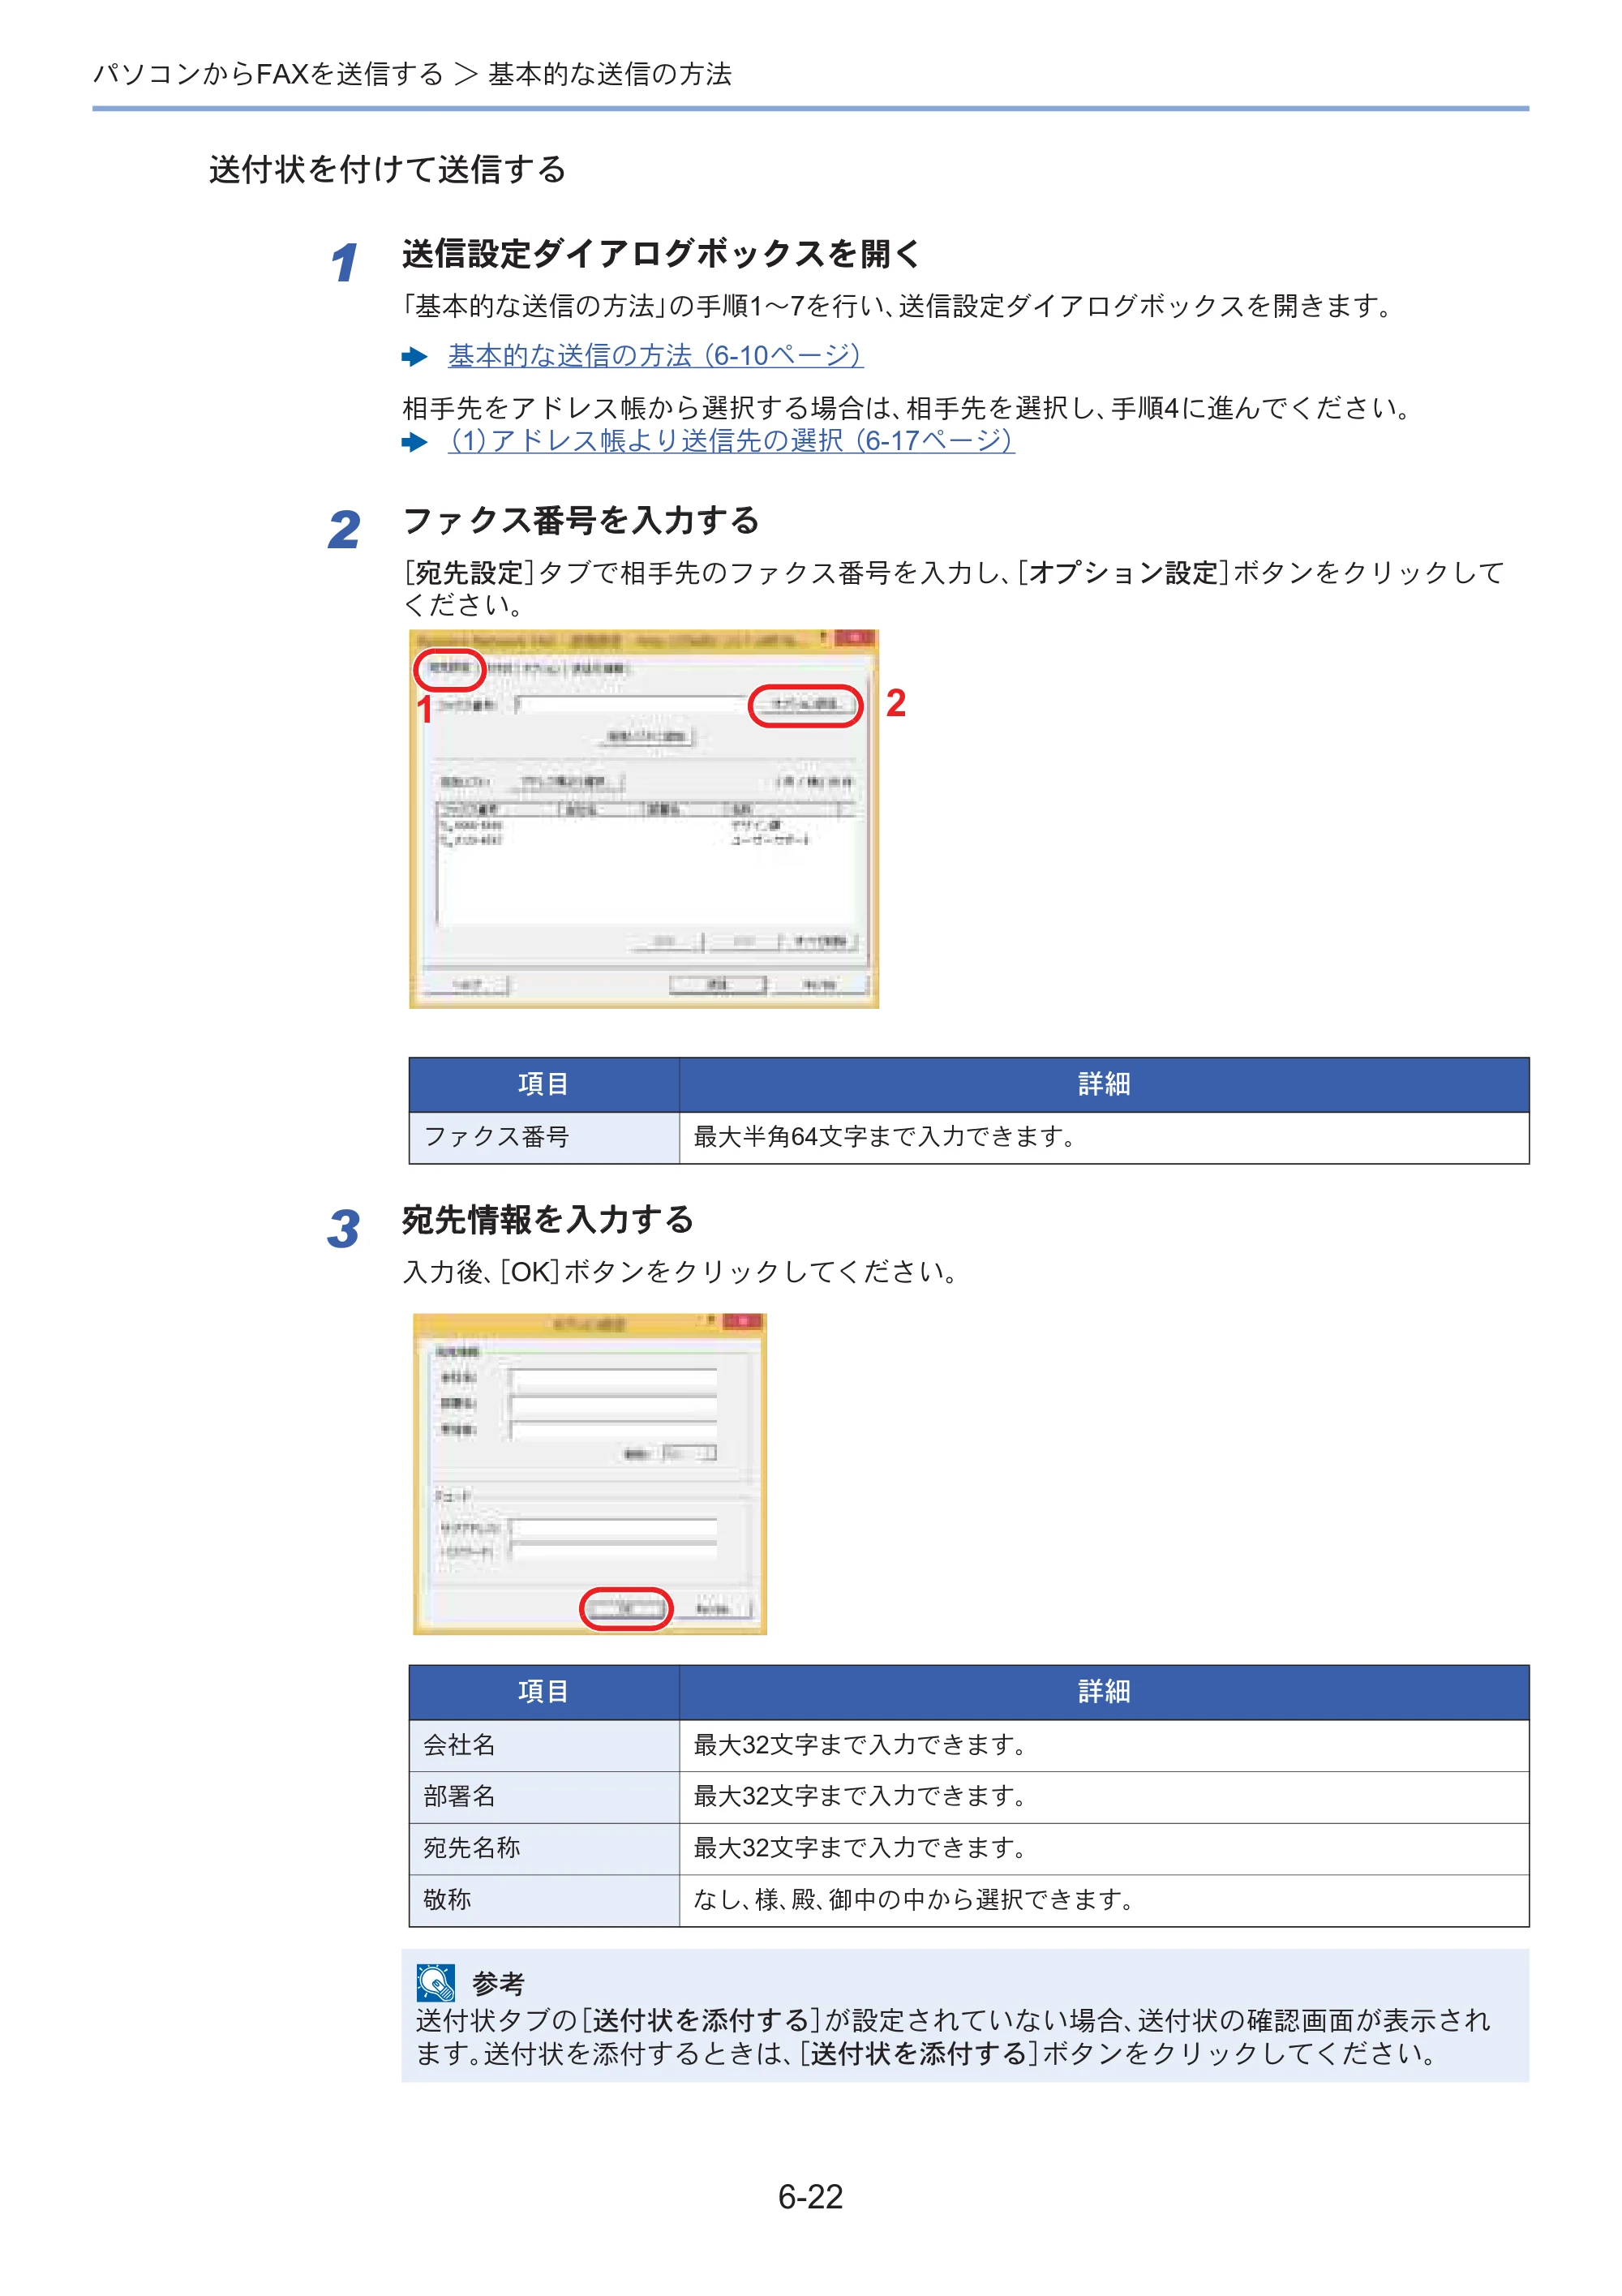Click the サブアドレス input field
Viewport: 1622px width, 2296px height.
[x=613, y=1529]
